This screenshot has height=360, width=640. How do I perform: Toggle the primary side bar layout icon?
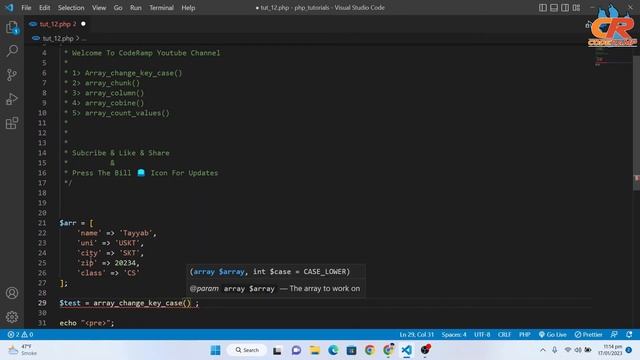tap(542, 7)
